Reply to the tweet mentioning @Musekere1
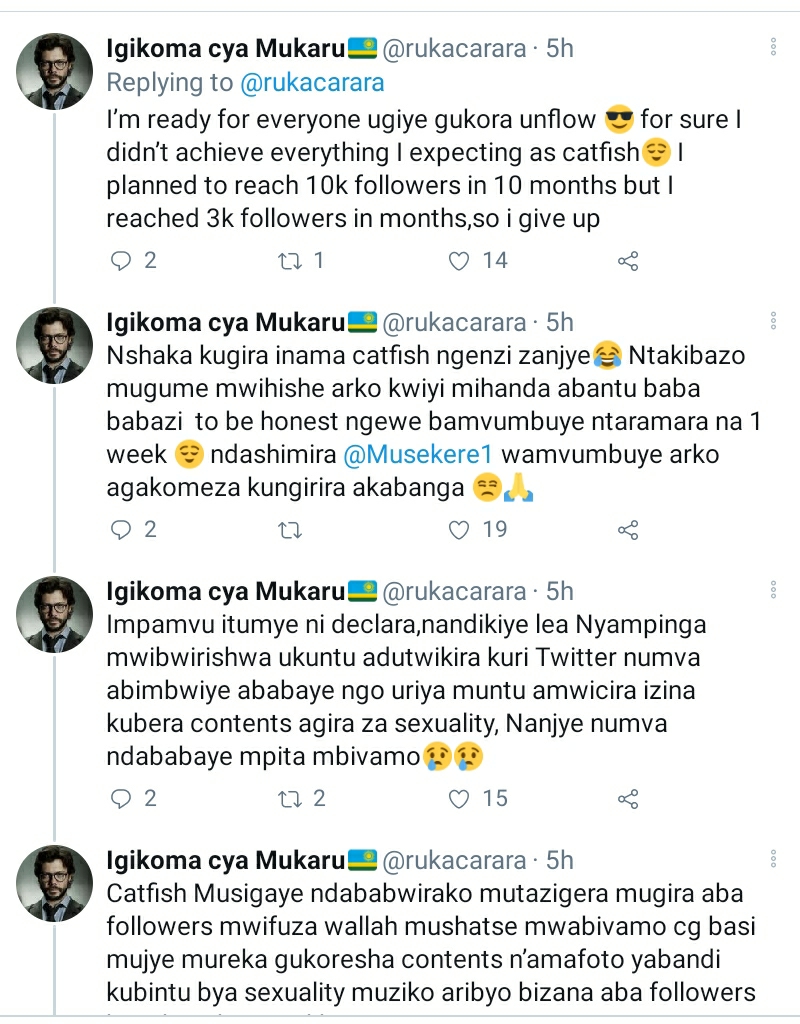 click(121, 530)
